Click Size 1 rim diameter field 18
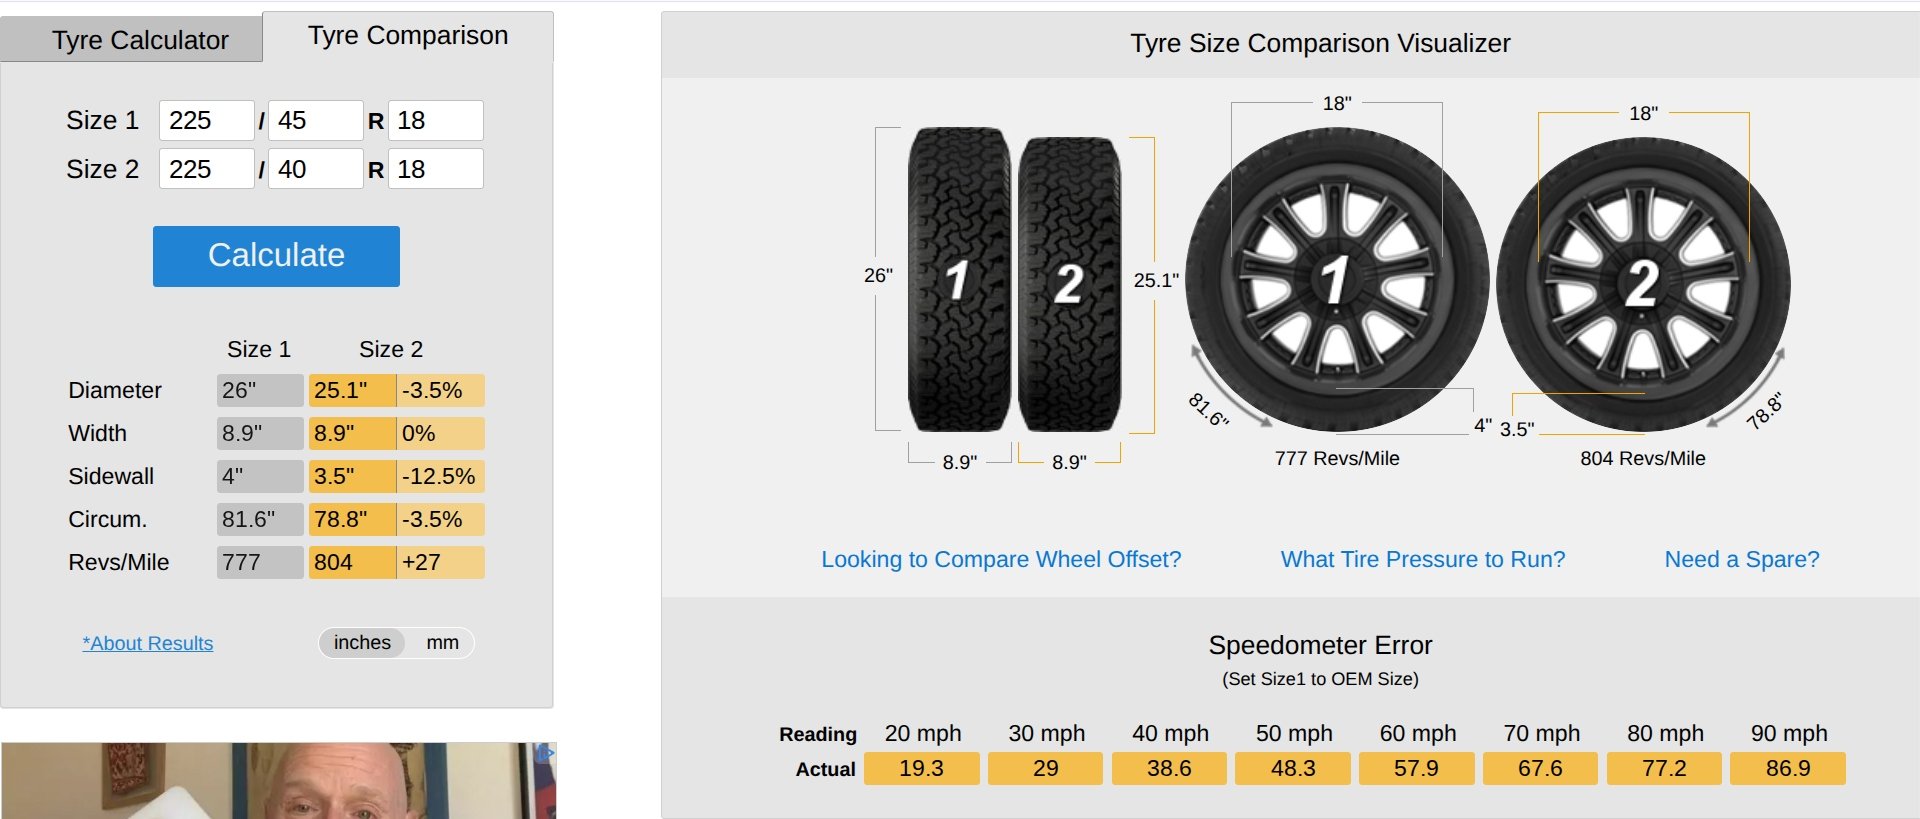This screenshot has width=1920, height=819. click(435, 120)
